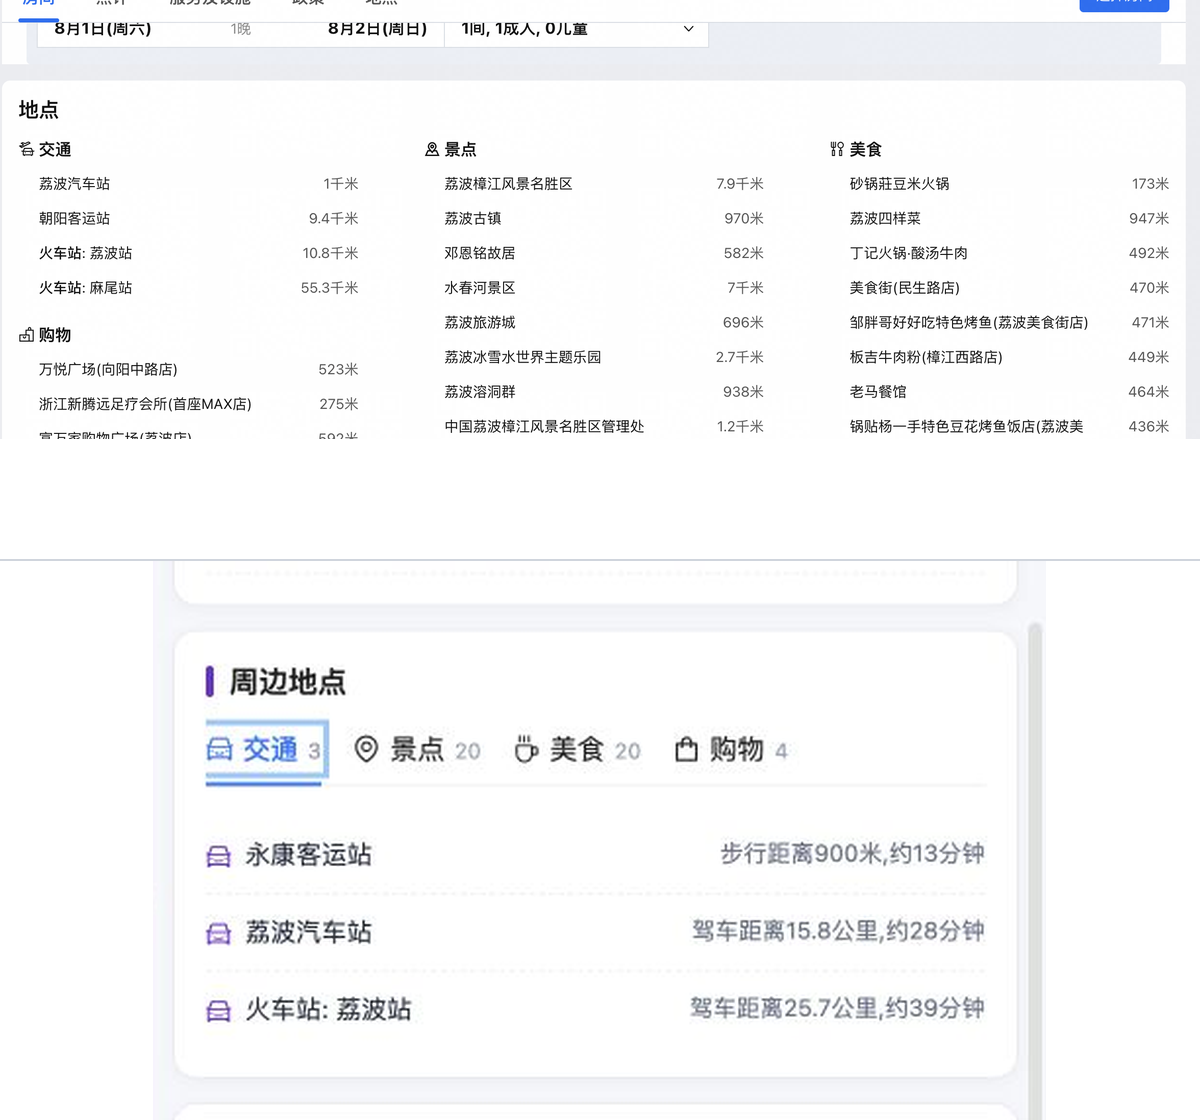Click 荔波汽车站 1千米 in top 交通 list

click(x=198, y=184)
